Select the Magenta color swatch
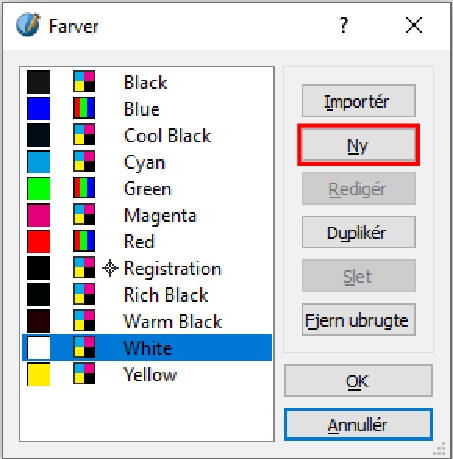The image size is (453, 459). [x=39, y=215]
